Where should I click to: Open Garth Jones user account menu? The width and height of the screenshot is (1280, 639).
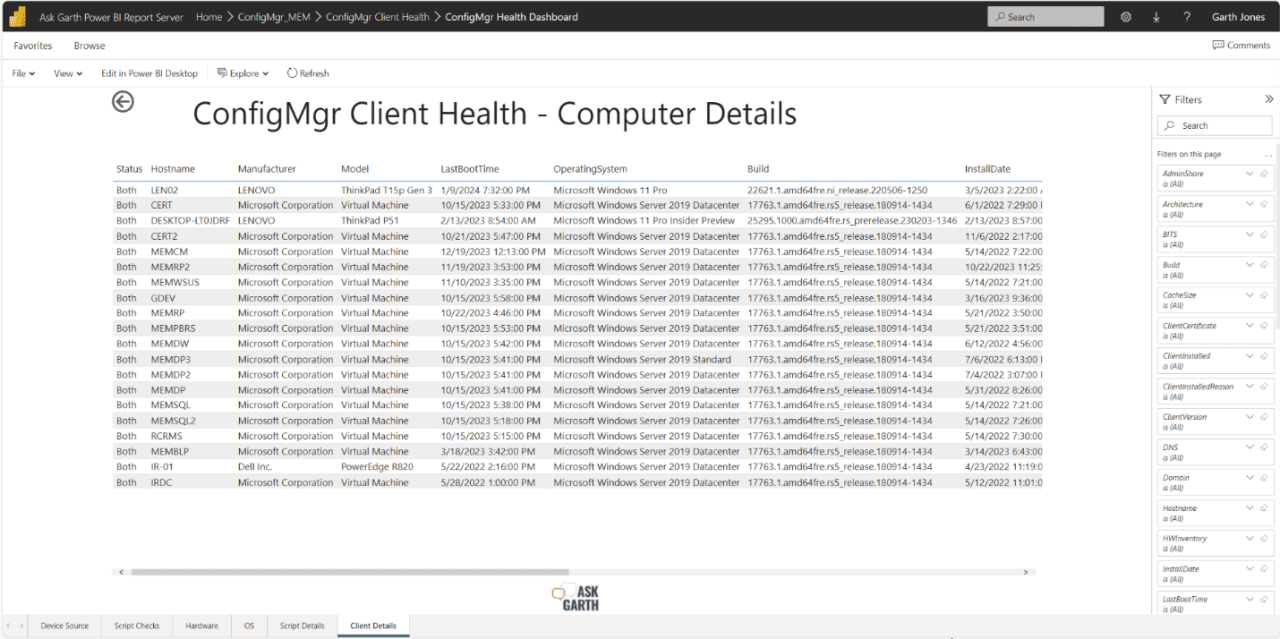click(1238, 17)
